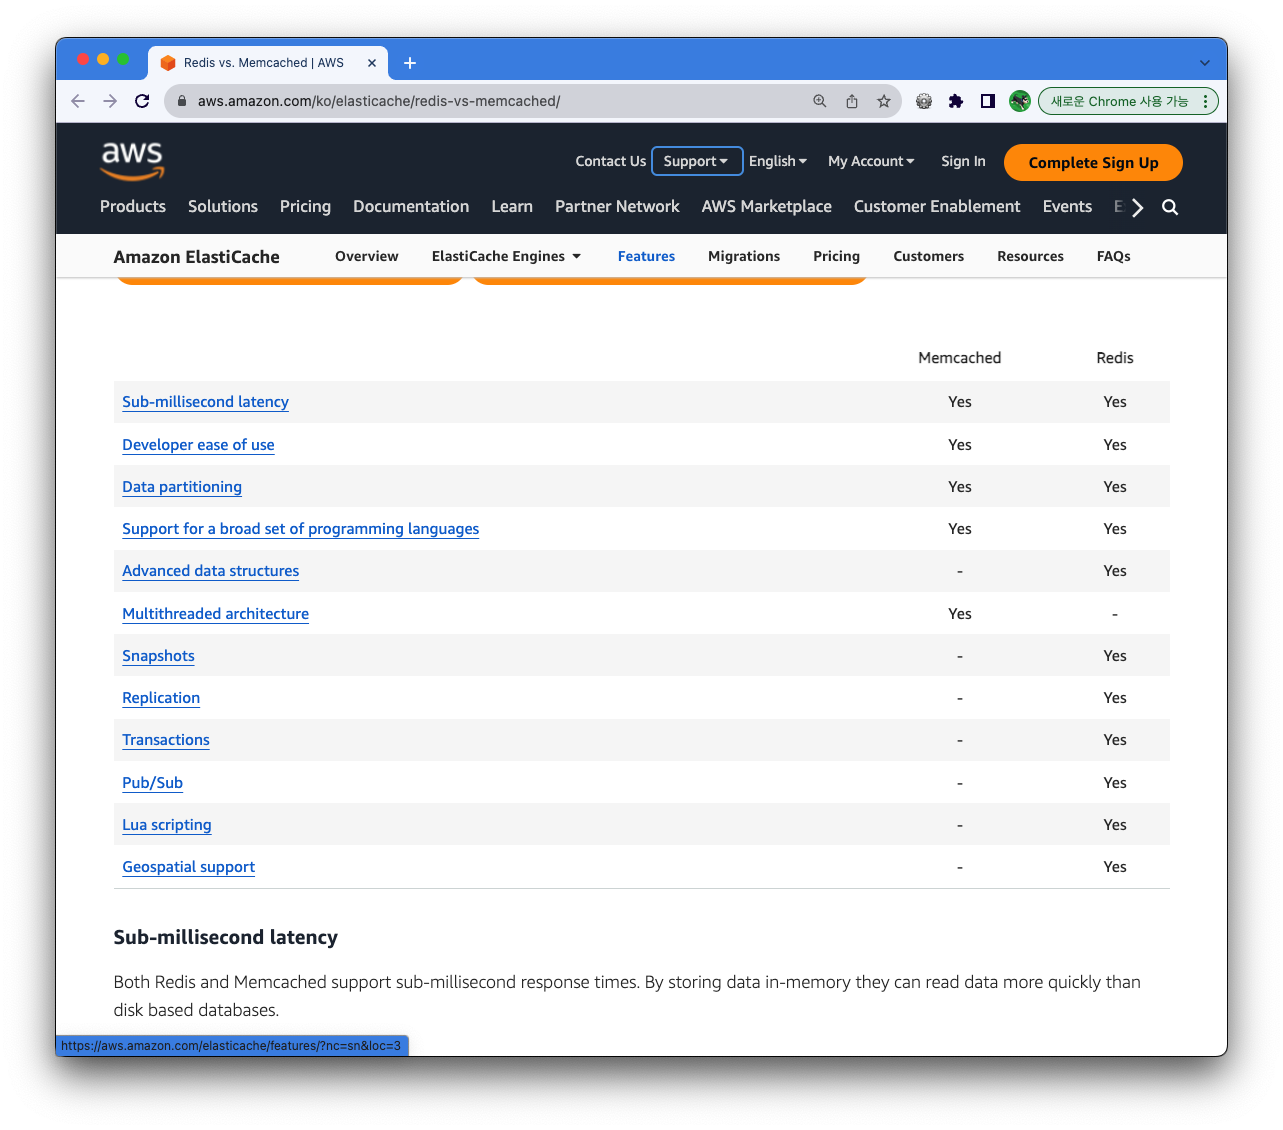Switch to the Migrations tab
Image resolution: width=1283 pixels, height=1130 pixels.
[744, 256]
